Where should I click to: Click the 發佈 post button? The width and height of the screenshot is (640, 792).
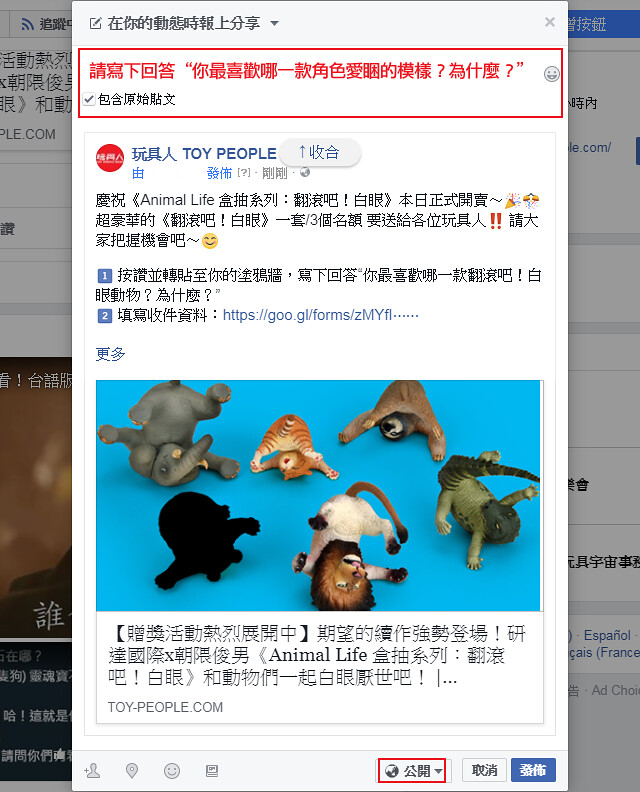tap(533, 770)
